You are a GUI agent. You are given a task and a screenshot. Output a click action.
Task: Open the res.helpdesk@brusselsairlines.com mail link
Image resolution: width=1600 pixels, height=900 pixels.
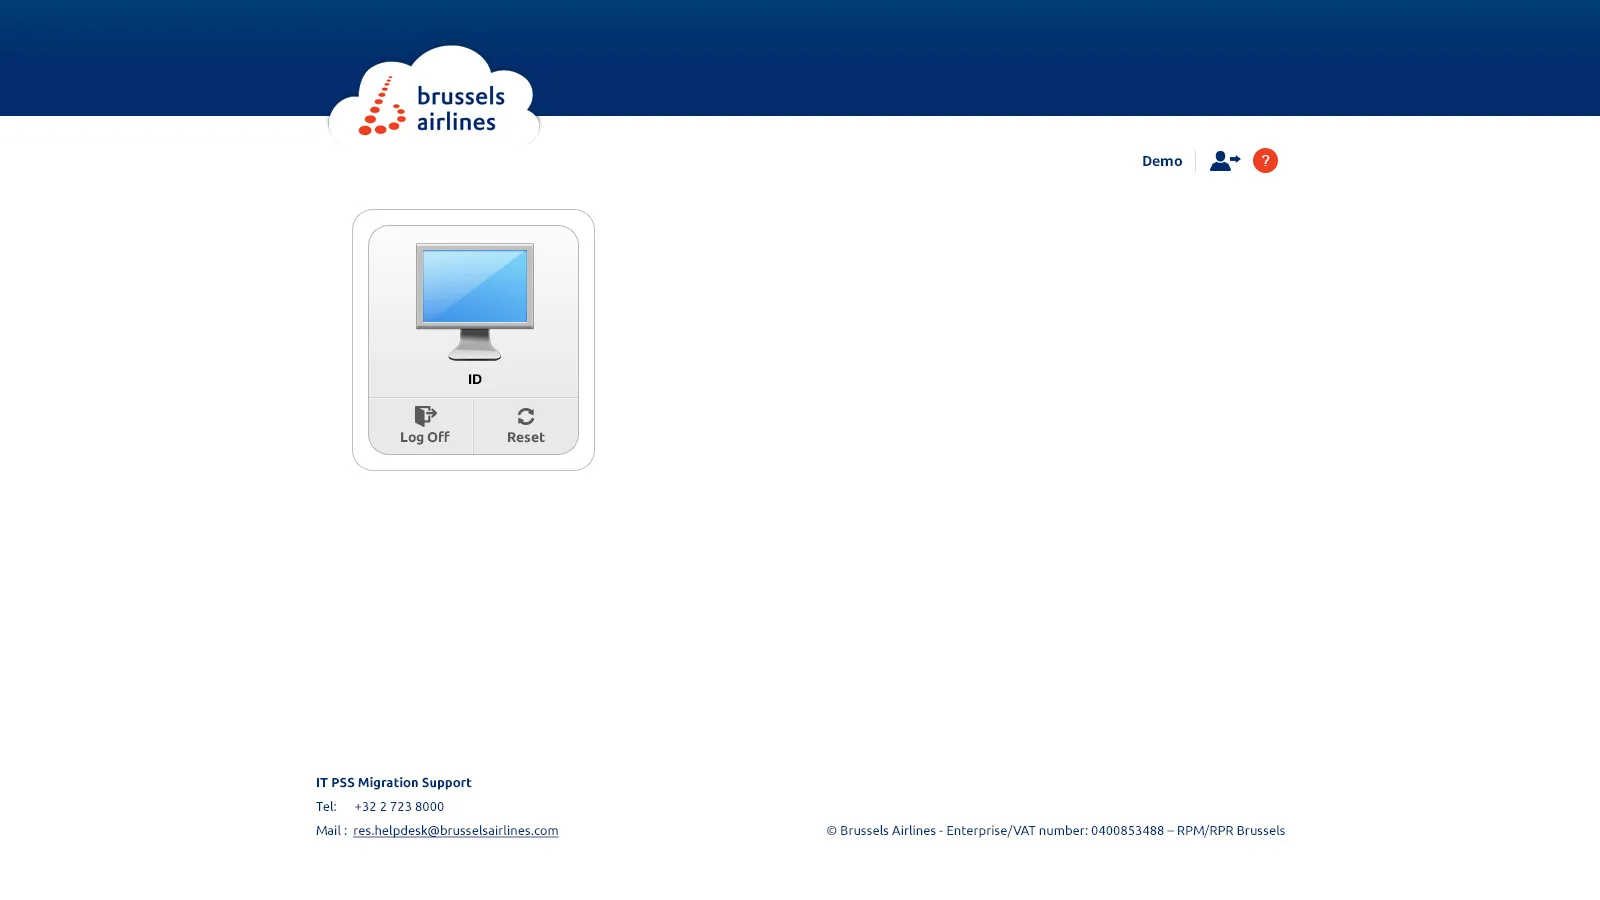[x=455, y=830]
